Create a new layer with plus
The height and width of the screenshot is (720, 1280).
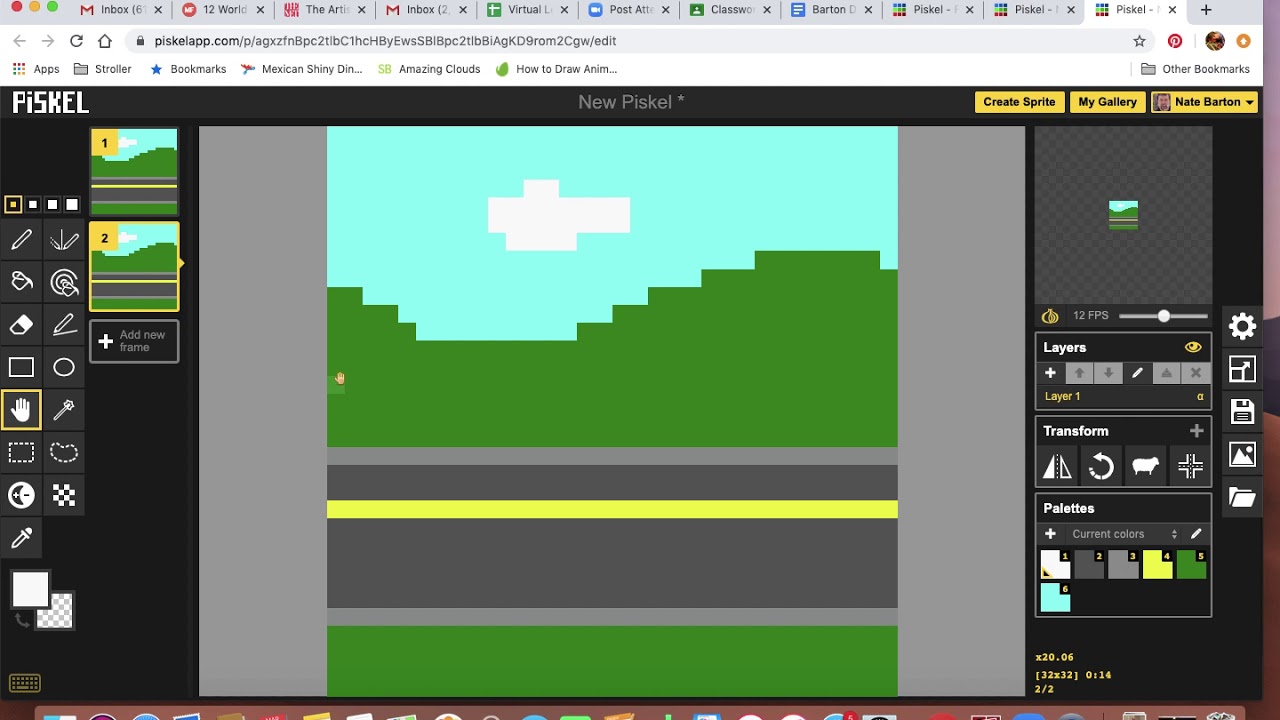1050,373
